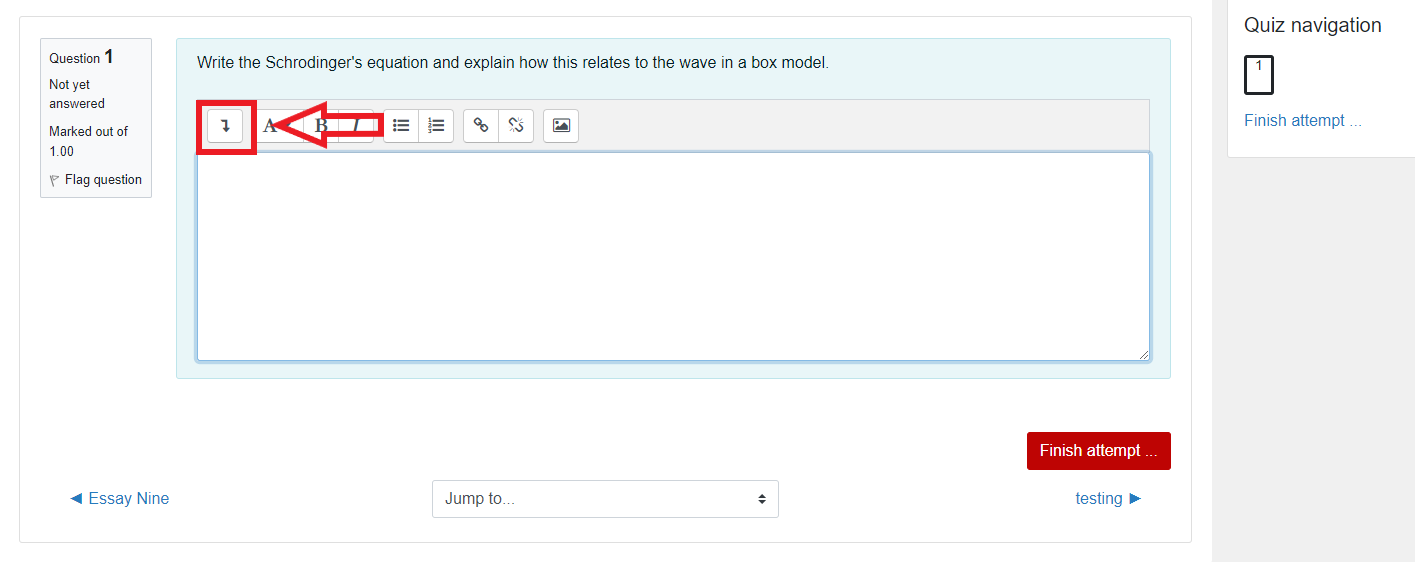Go to previous activity Essay Nine
Viewport: 1415px width, 562px height.
point(119,499)
